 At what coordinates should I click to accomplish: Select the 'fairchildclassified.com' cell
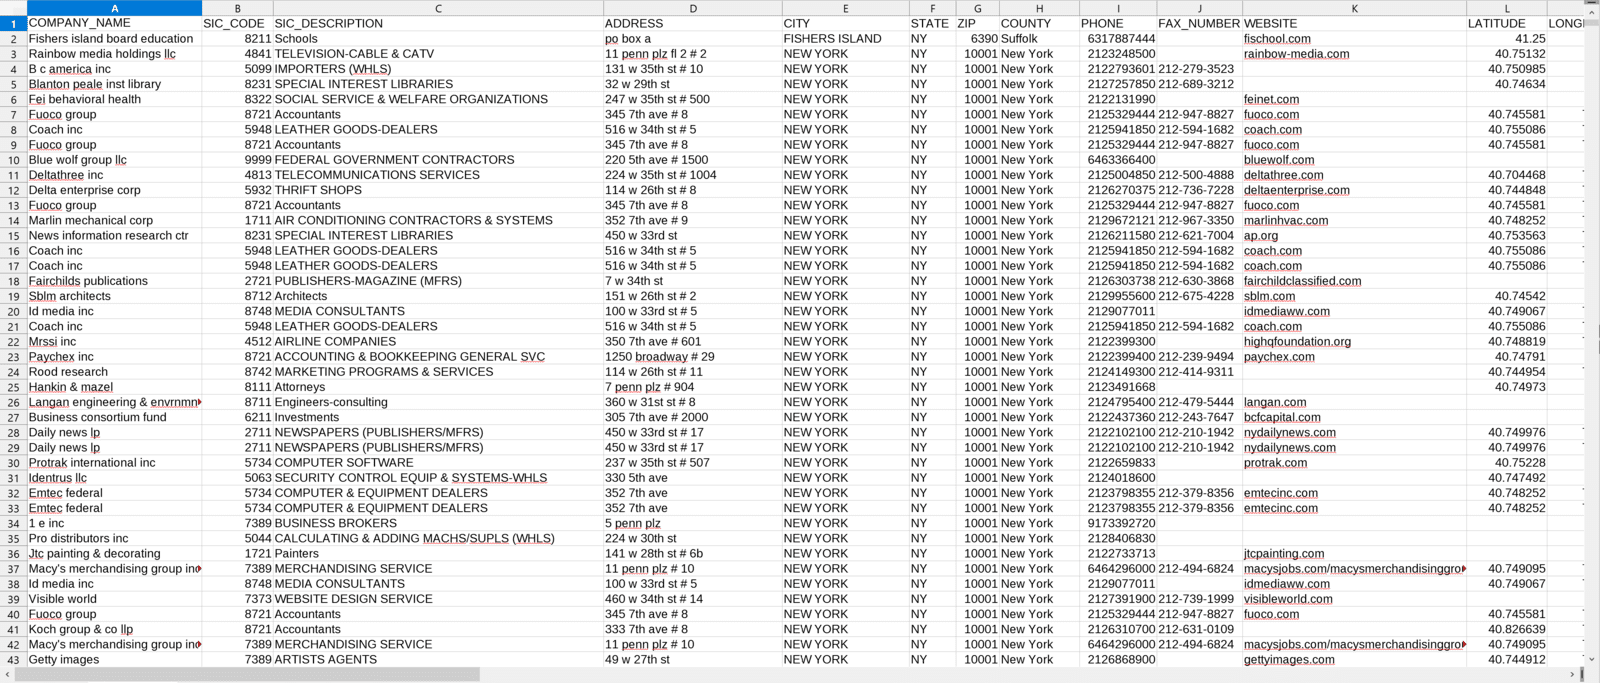coord(1355,281)
